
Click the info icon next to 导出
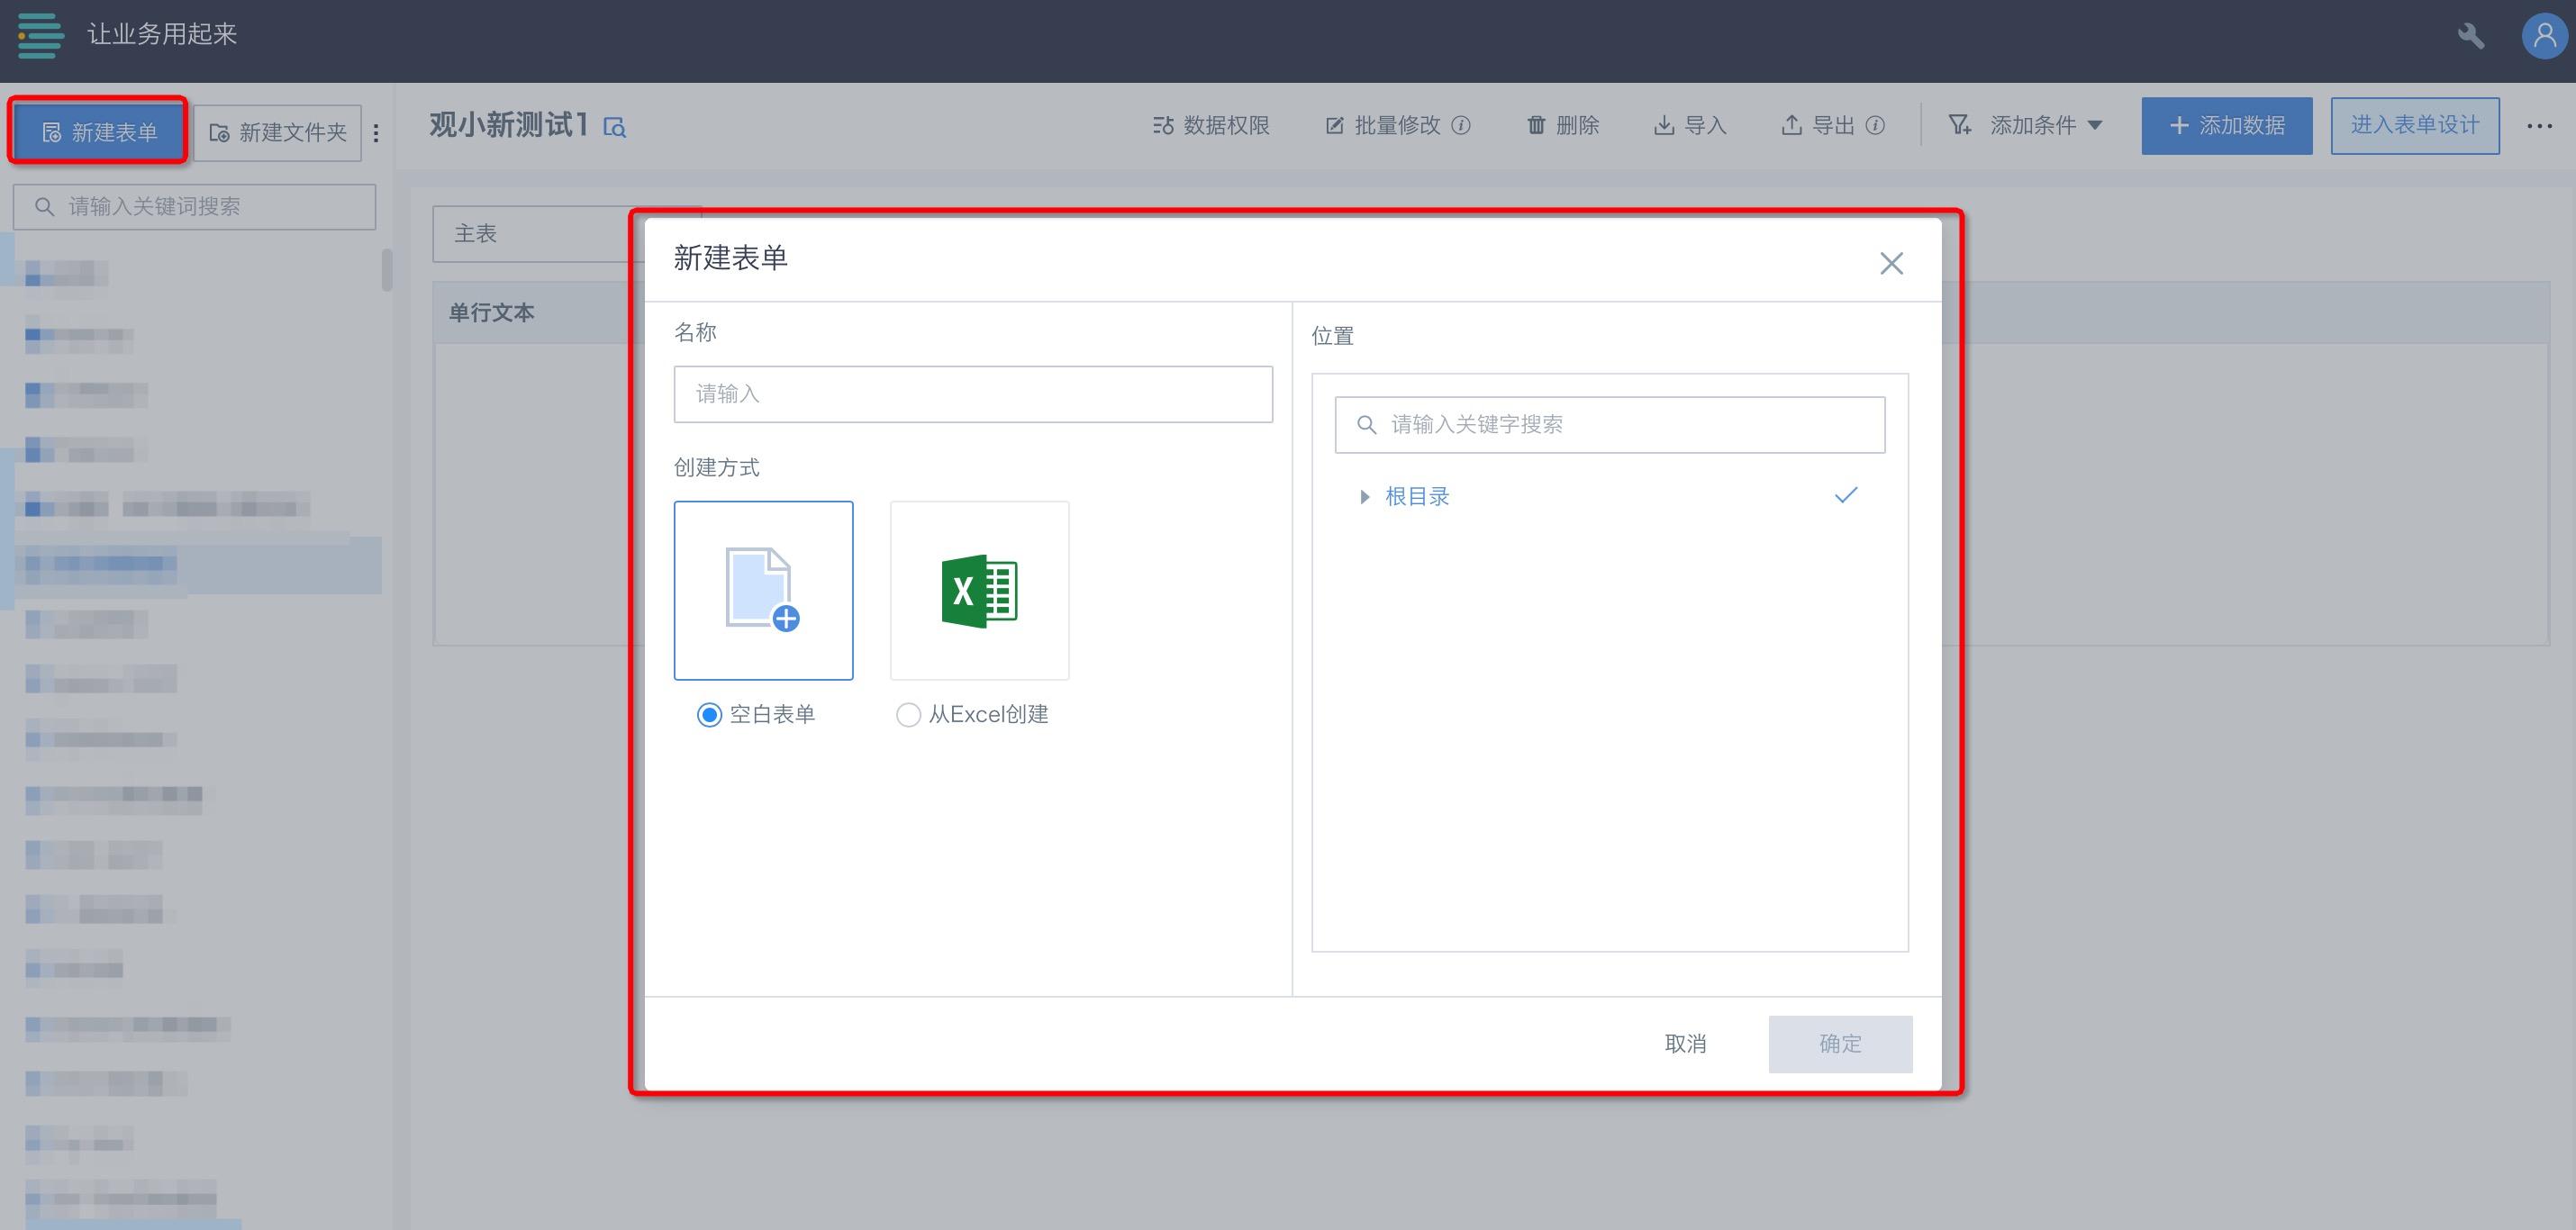point(1875,126)
